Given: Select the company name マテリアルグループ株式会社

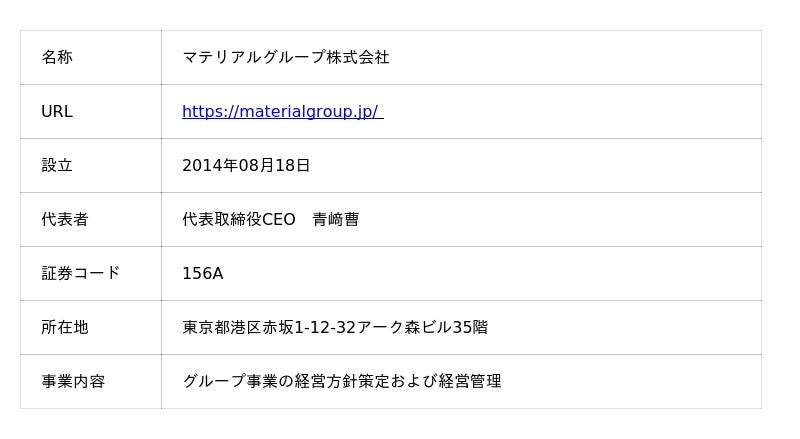Looking at the screenshot, I should click(x=285, y=58).
